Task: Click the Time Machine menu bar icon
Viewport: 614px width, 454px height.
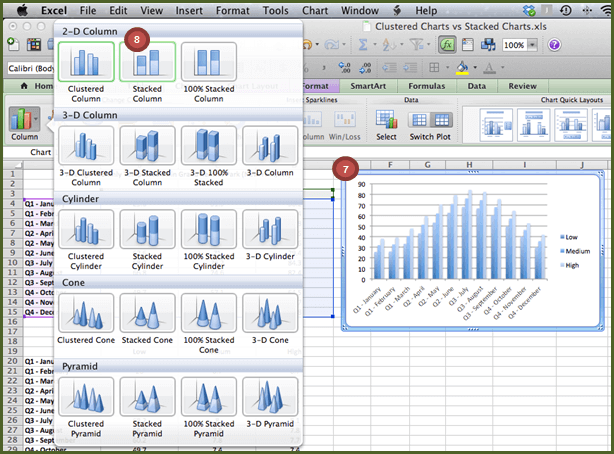Action: pyautogui.click(x=565, y=11)
